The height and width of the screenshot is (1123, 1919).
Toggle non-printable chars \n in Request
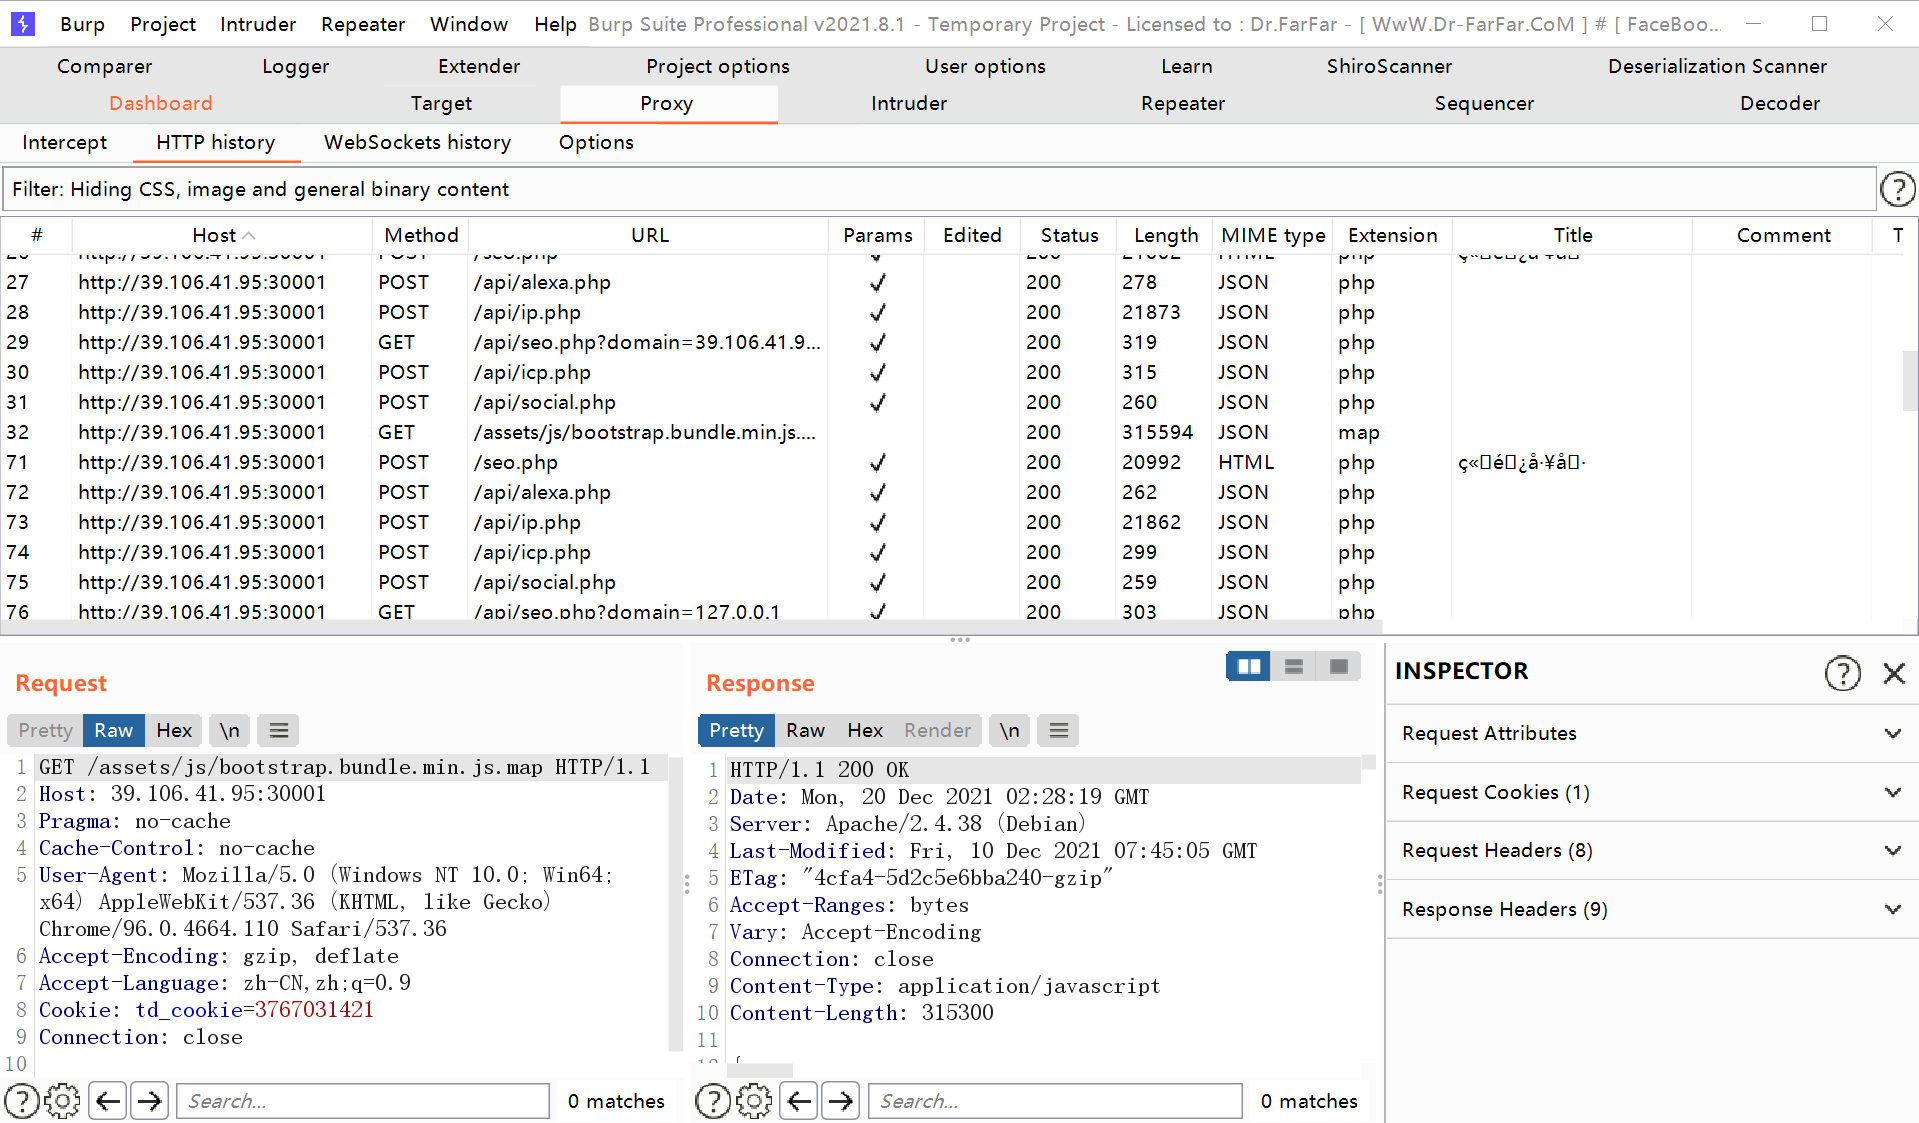tap(229, 730)
